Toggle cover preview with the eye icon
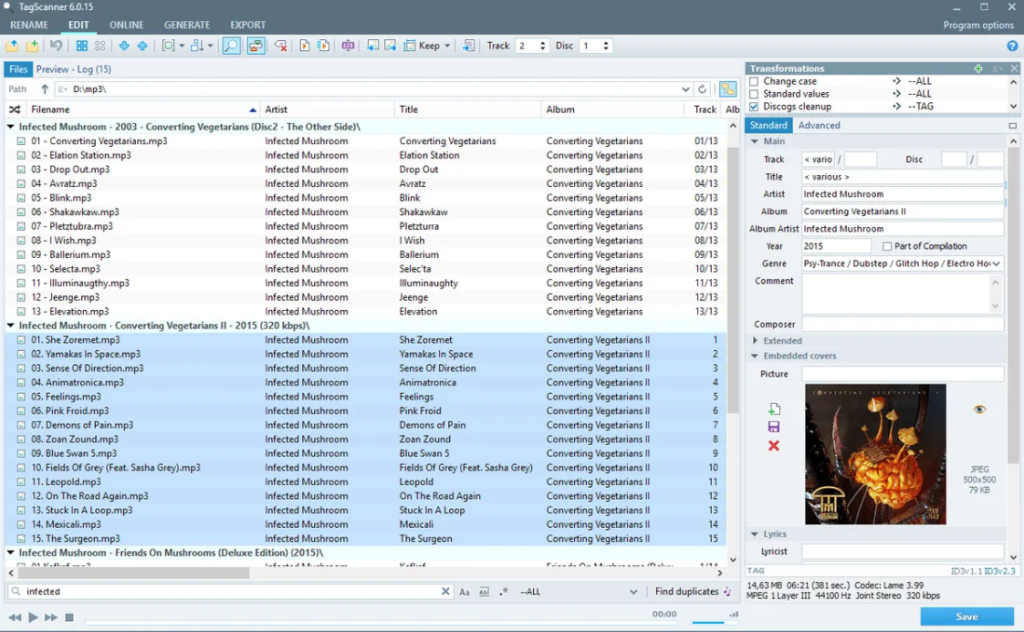This screenshot has height=632, width=1024. [980, 409]
